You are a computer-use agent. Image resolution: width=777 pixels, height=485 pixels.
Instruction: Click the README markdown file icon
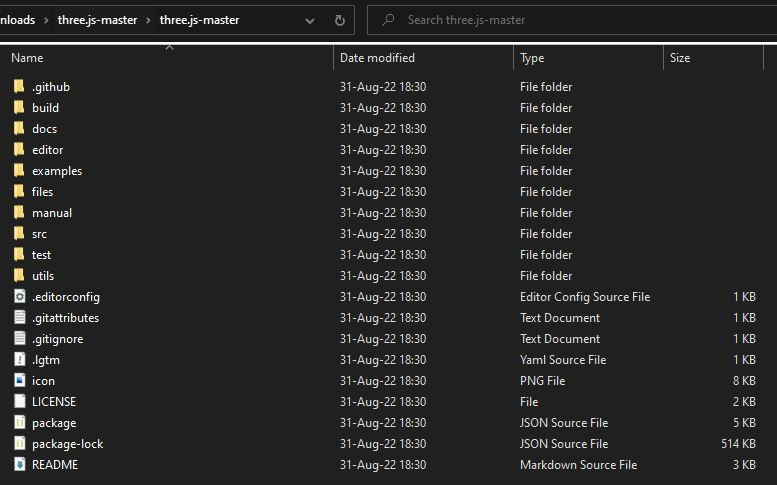tap(19, 465)
